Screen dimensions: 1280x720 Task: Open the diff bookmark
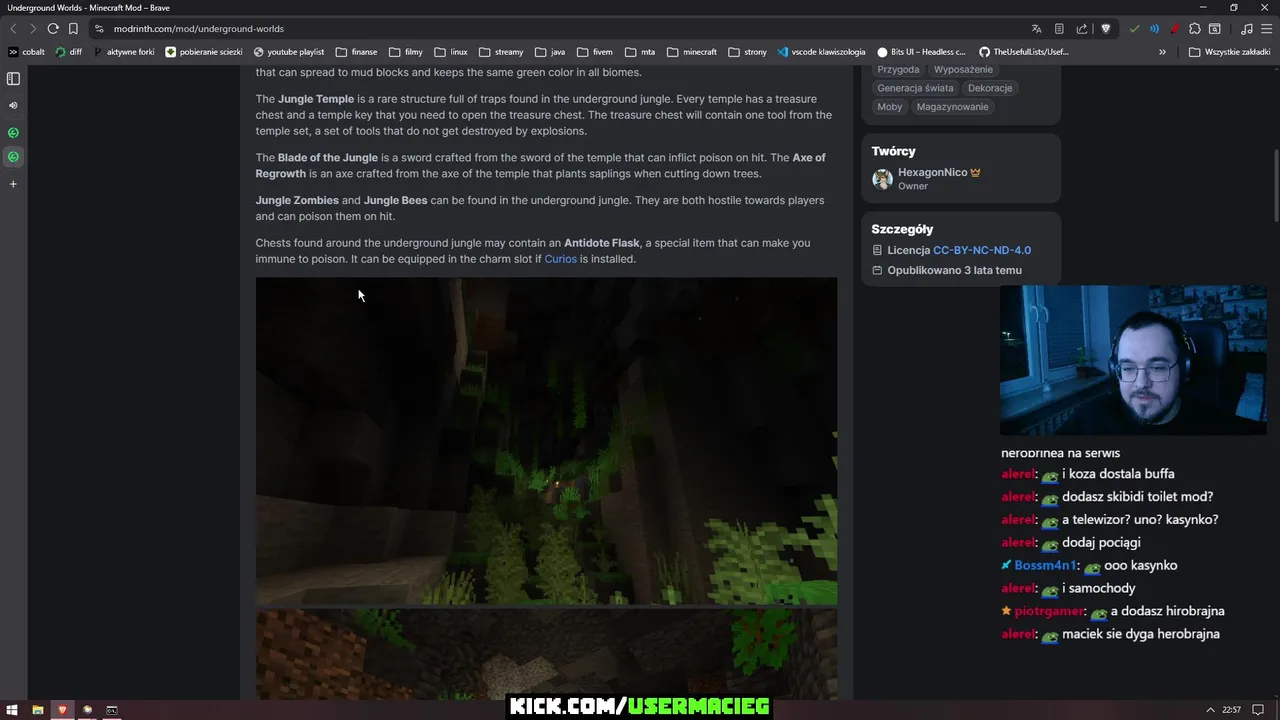tap(69, 52)
